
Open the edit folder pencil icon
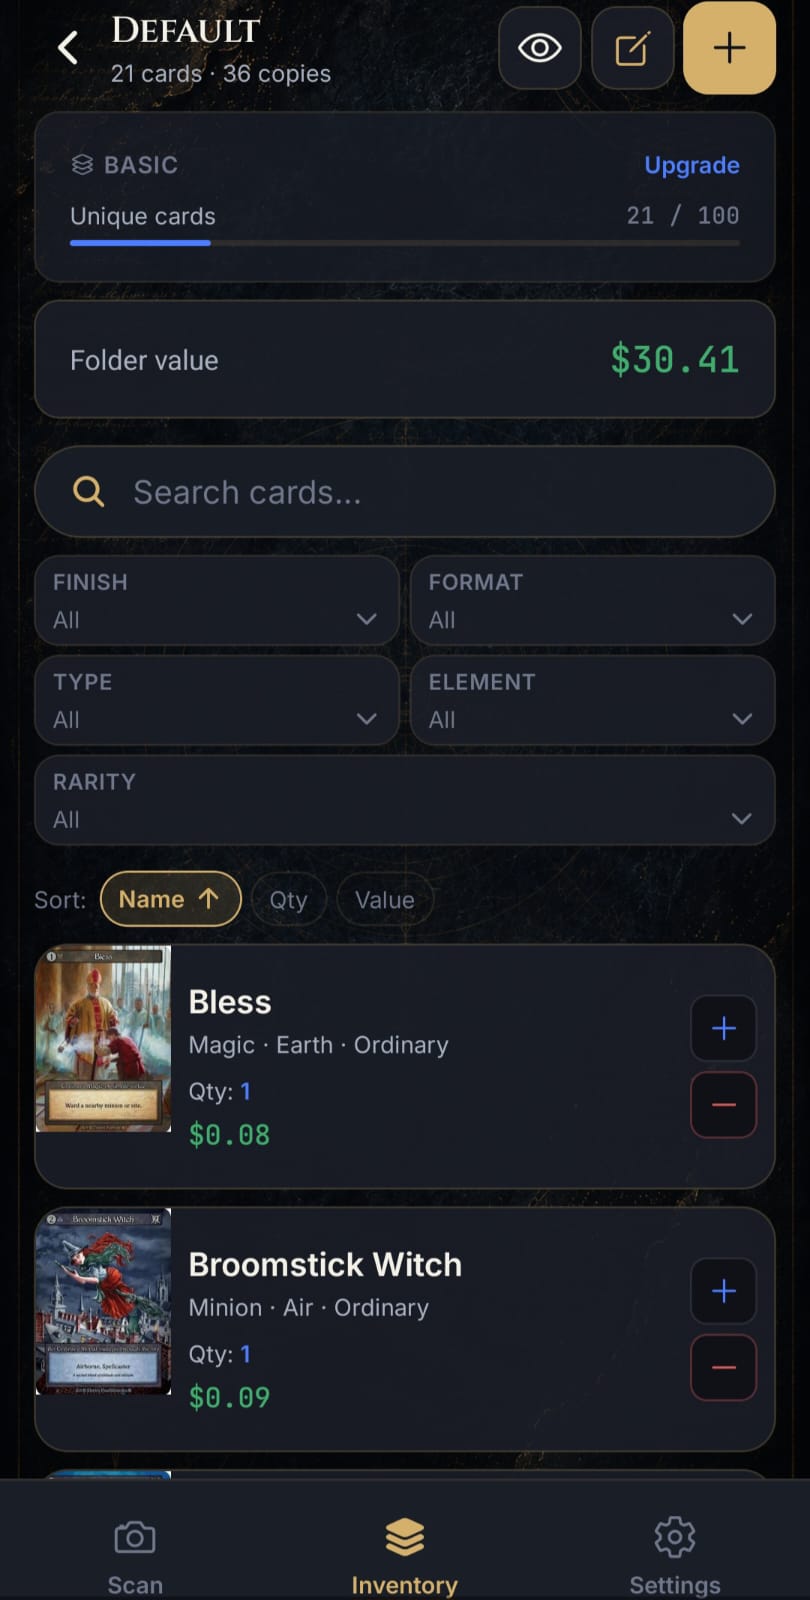click(x=632, y=48)
